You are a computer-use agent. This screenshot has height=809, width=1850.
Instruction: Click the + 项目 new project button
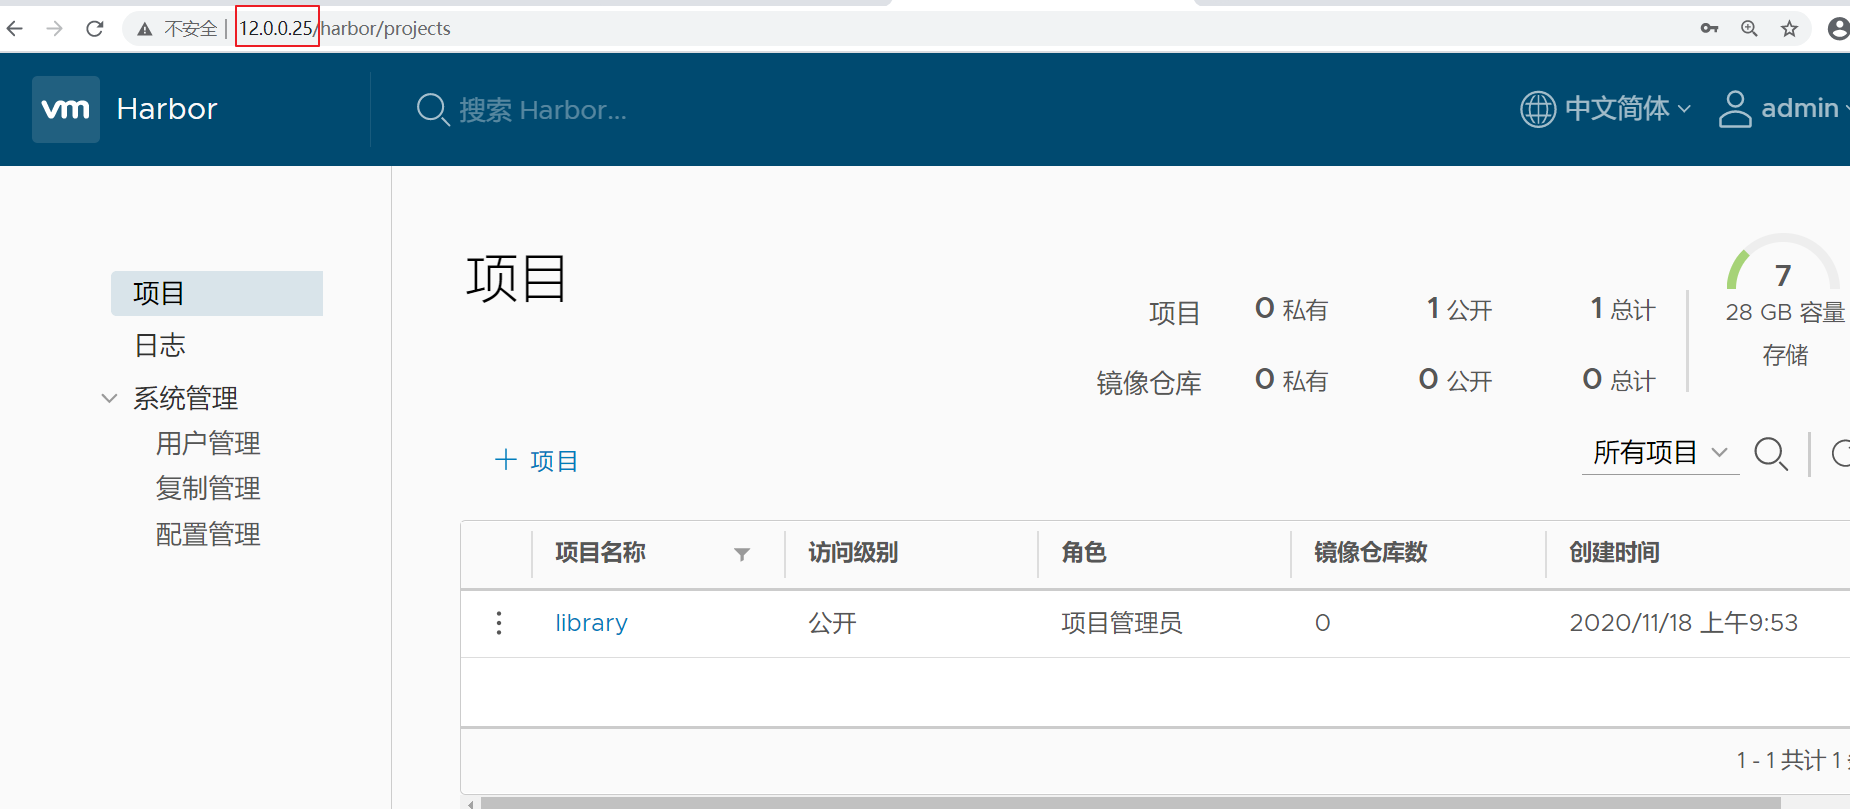(537, 460)
